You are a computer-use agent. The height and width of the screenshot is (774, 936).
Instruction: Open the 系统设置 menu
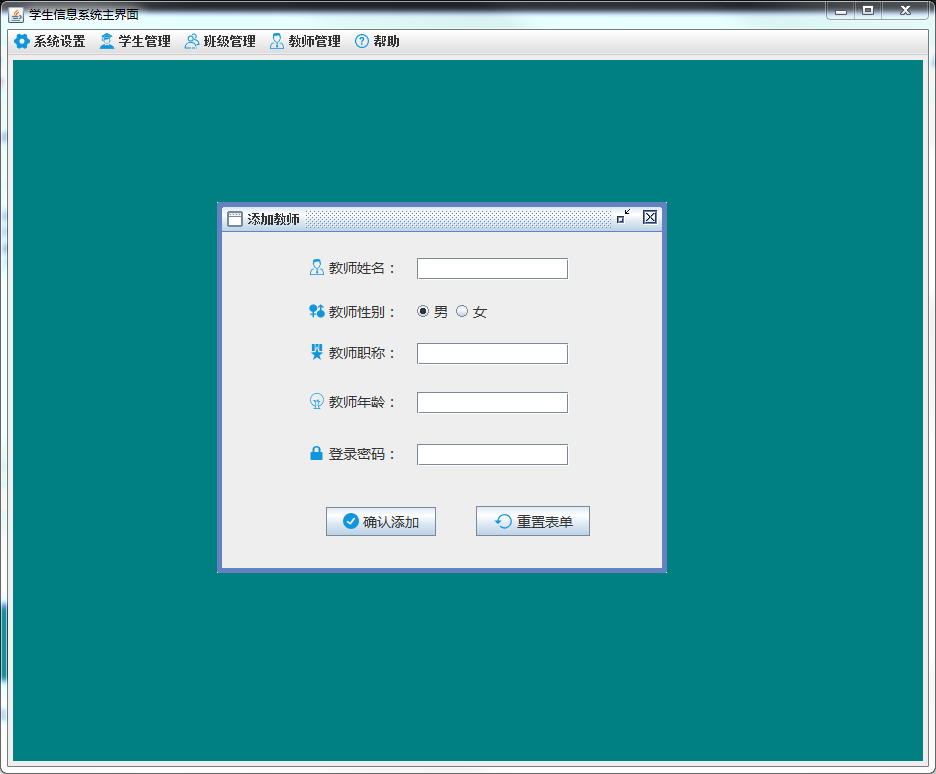[59, 42]
